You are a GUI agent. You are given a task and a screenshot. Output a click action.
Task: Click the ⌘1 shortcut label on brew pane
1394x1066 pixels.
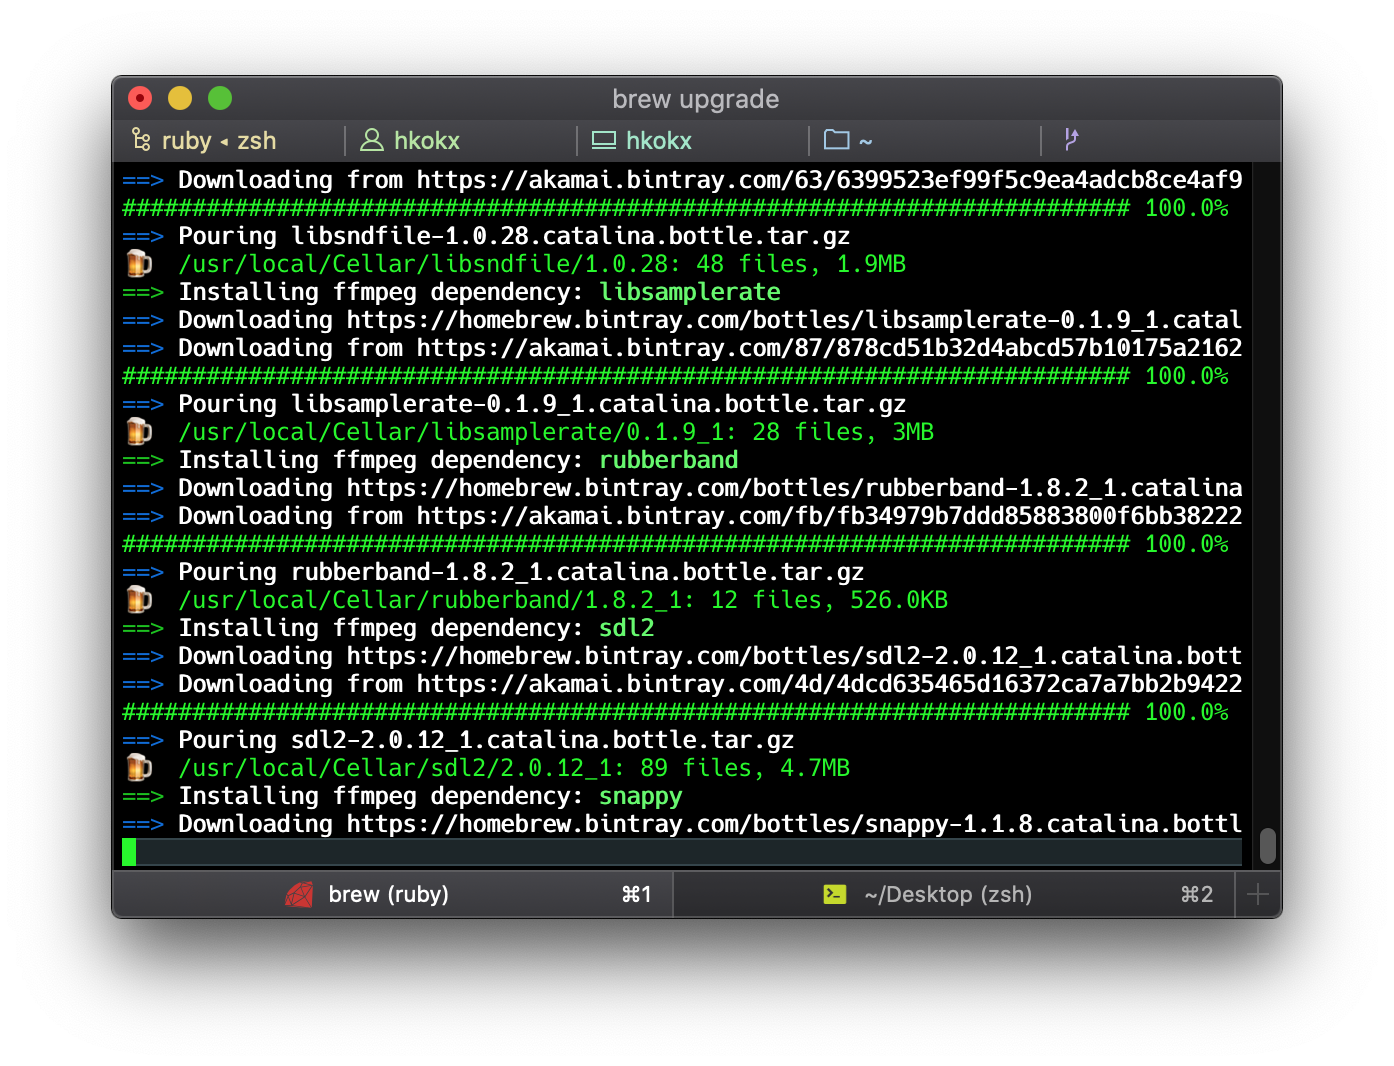pyautogui.click(x=637, y=894)
